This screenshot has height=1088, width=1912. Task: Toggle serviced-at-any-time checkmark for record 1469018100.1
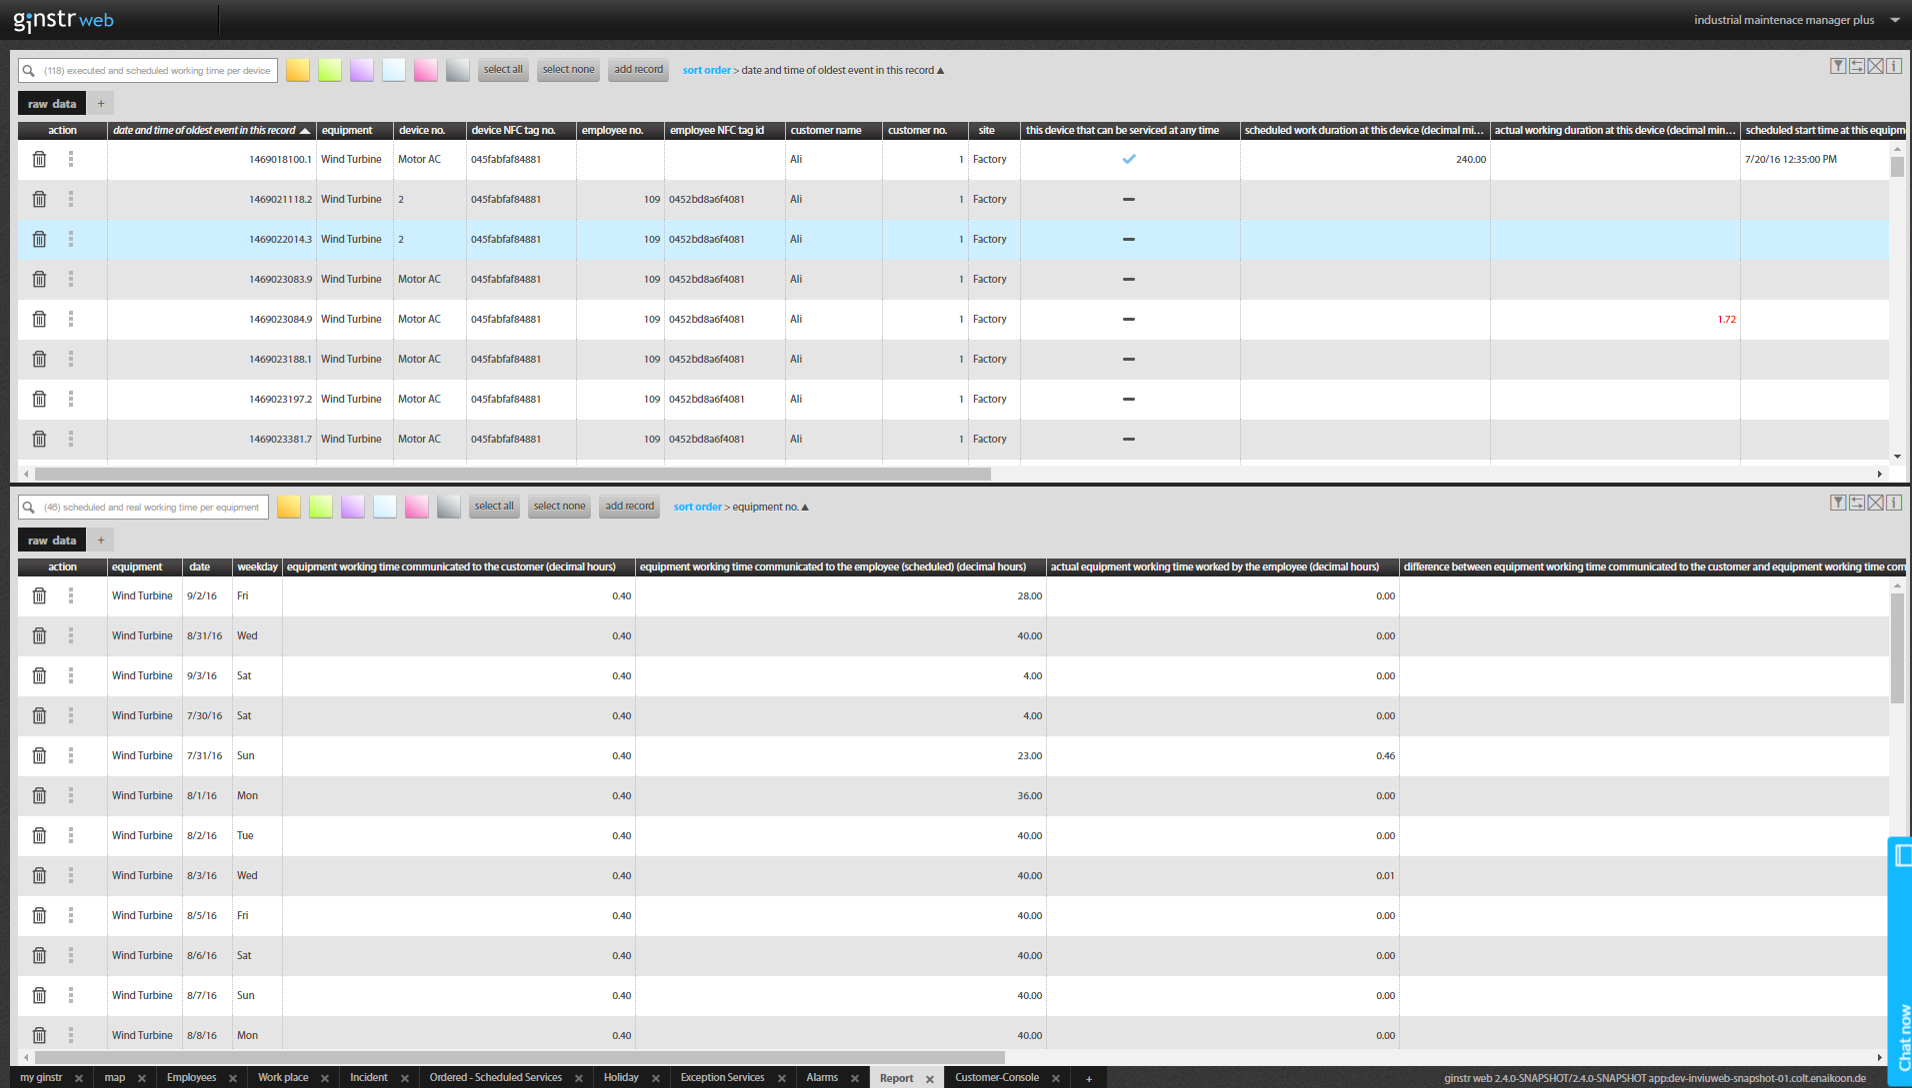pos(1129,160)
